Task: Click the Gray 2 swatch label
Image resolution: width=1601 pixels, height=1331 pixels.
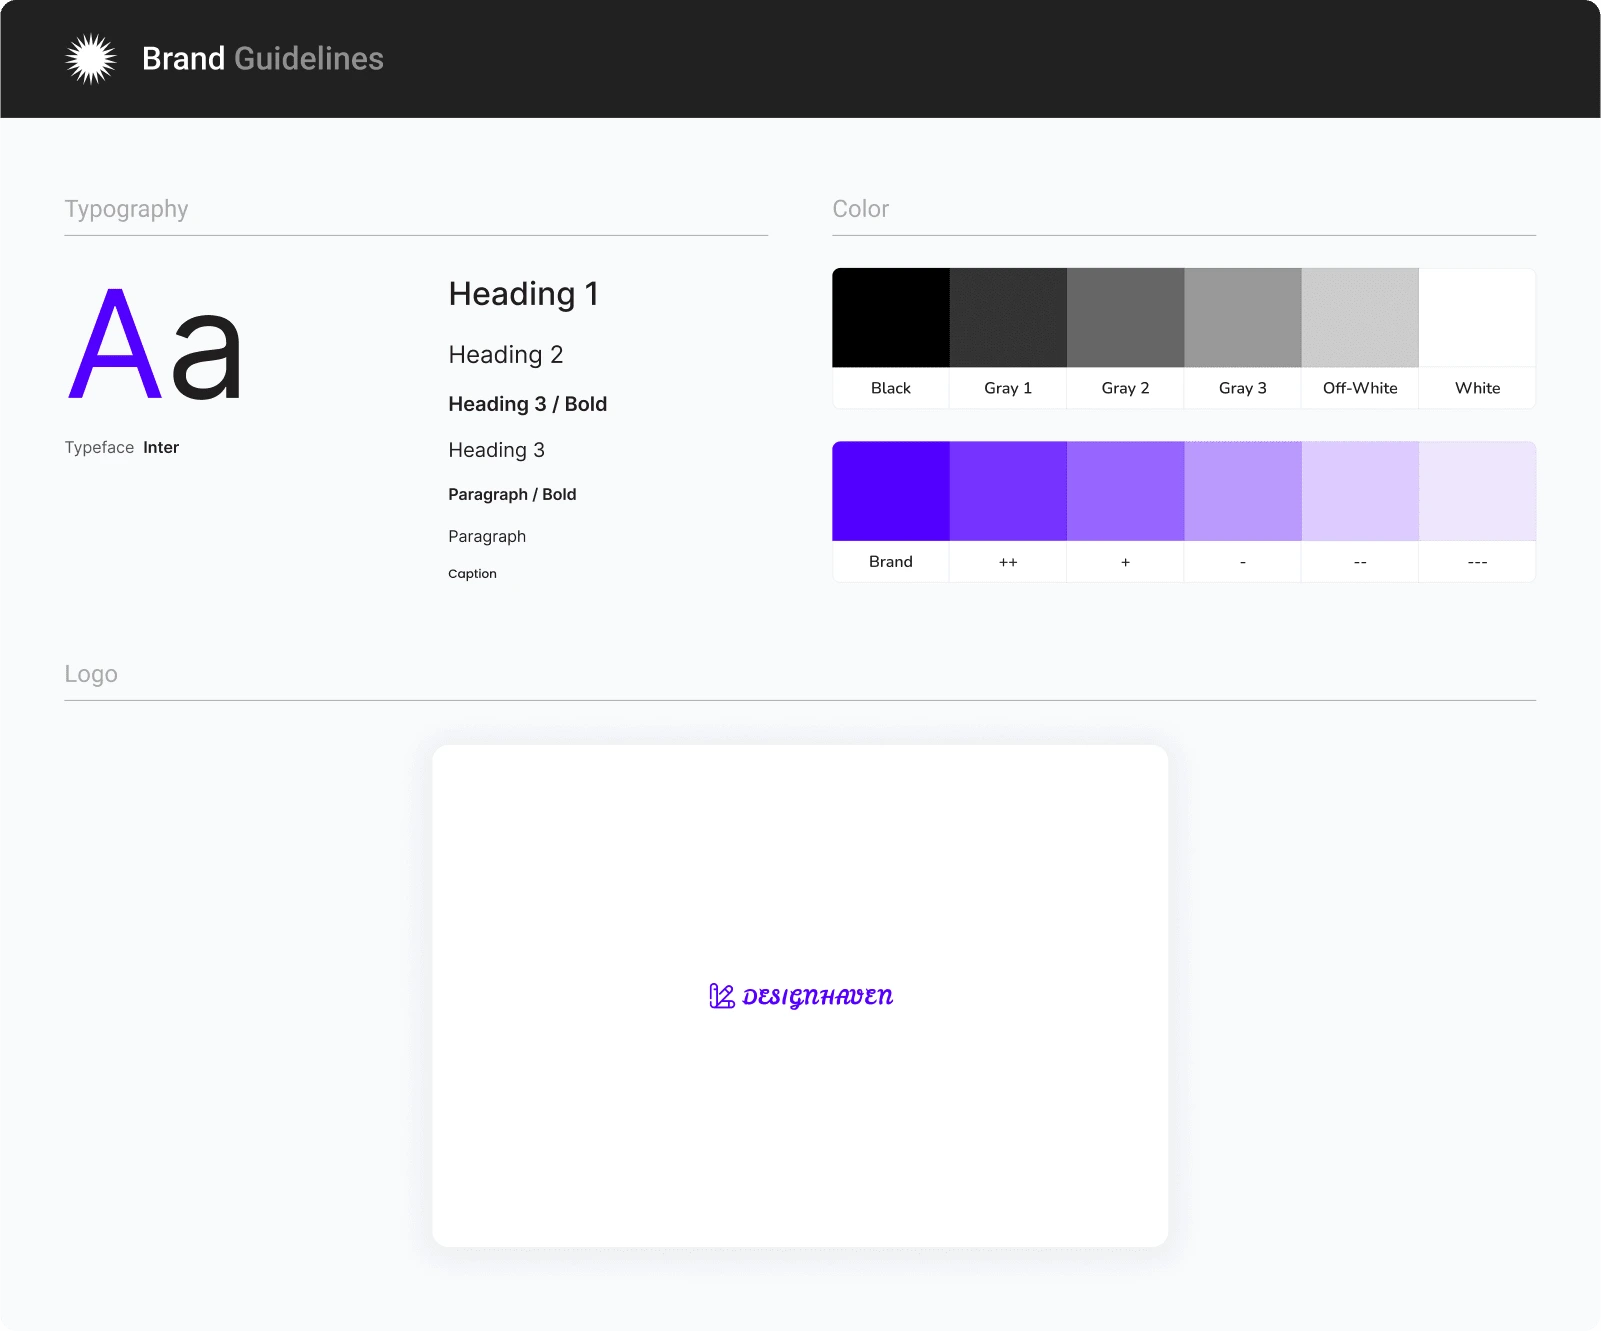Action: point(1126,388)
